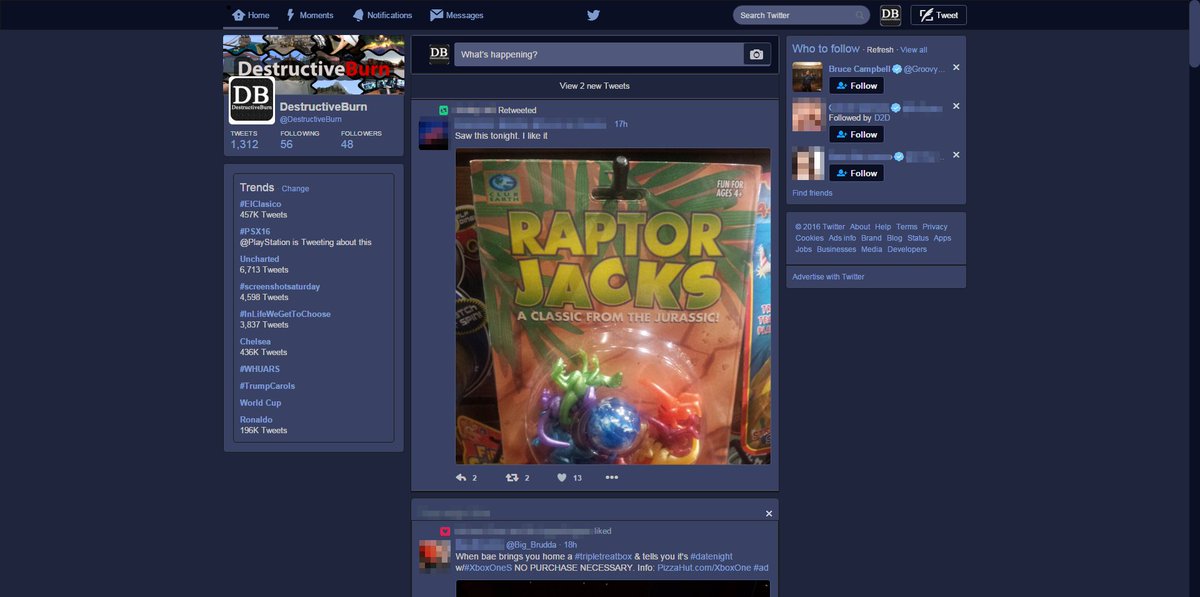1200x597 pixels.
Task: Follow the account followed by D2D
Action: pos(856,134)
